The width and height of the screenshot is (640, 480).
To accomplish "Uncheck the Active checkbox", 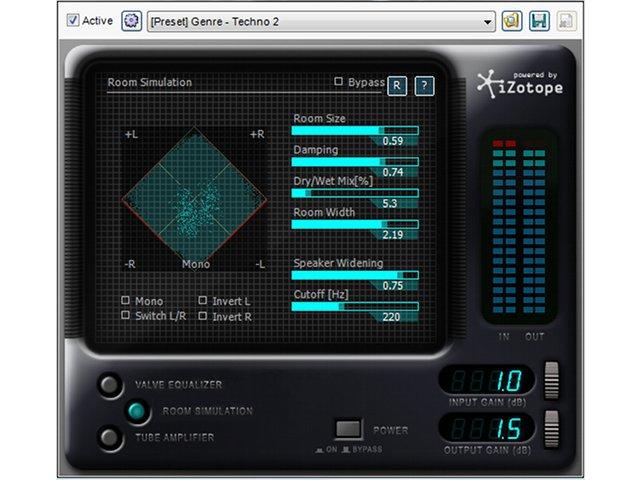I will tap(73, 20).
